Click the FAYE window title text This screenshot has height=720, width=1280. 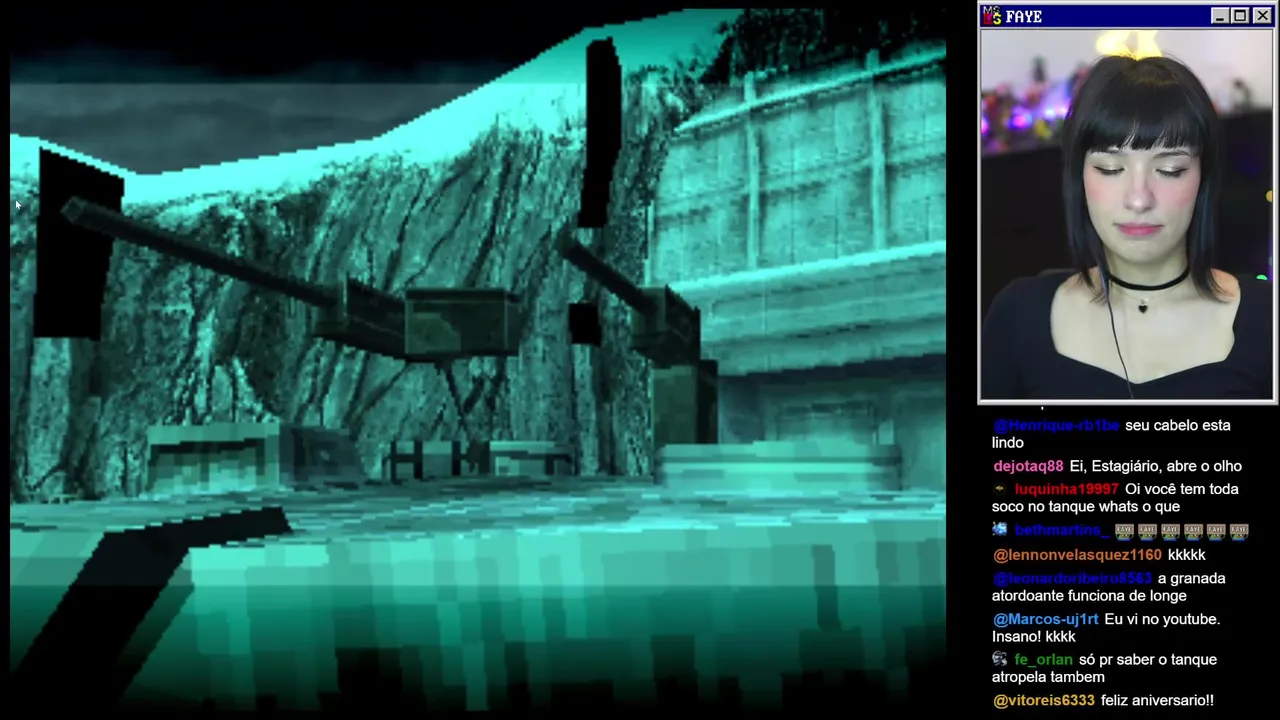(x=1024, y=16)
